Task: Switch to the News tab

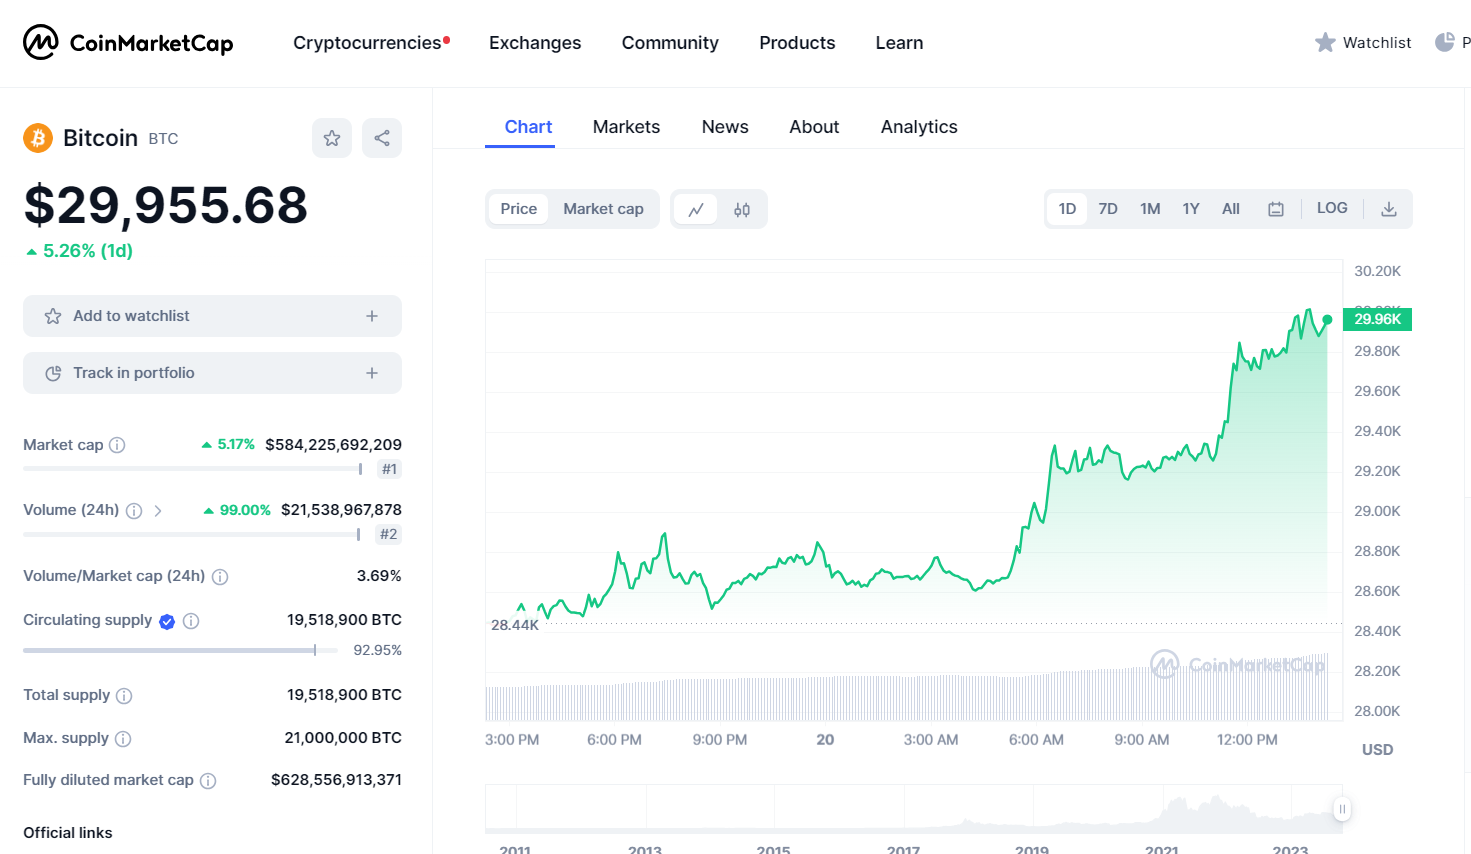Action: click(725, 127)
